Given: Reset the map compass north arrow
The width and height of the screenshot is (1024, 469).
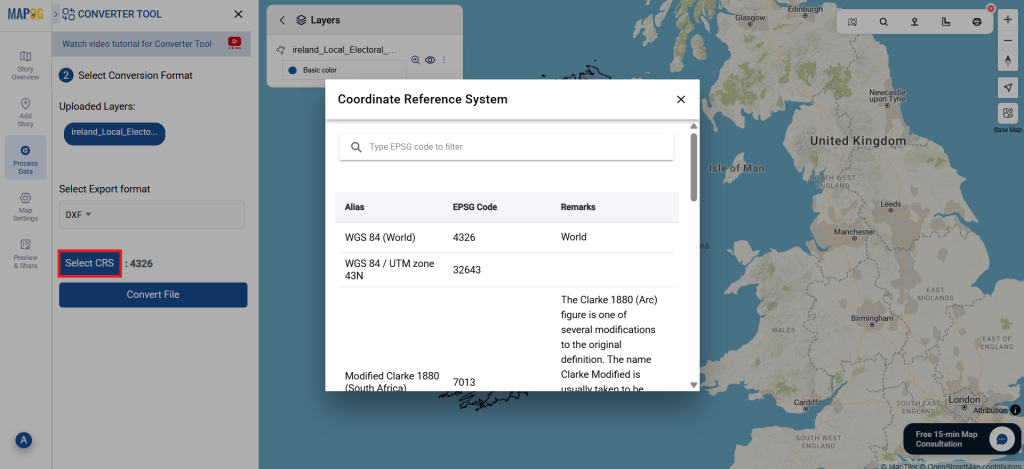Looking at the screenshot, I should coord(1007,60).
